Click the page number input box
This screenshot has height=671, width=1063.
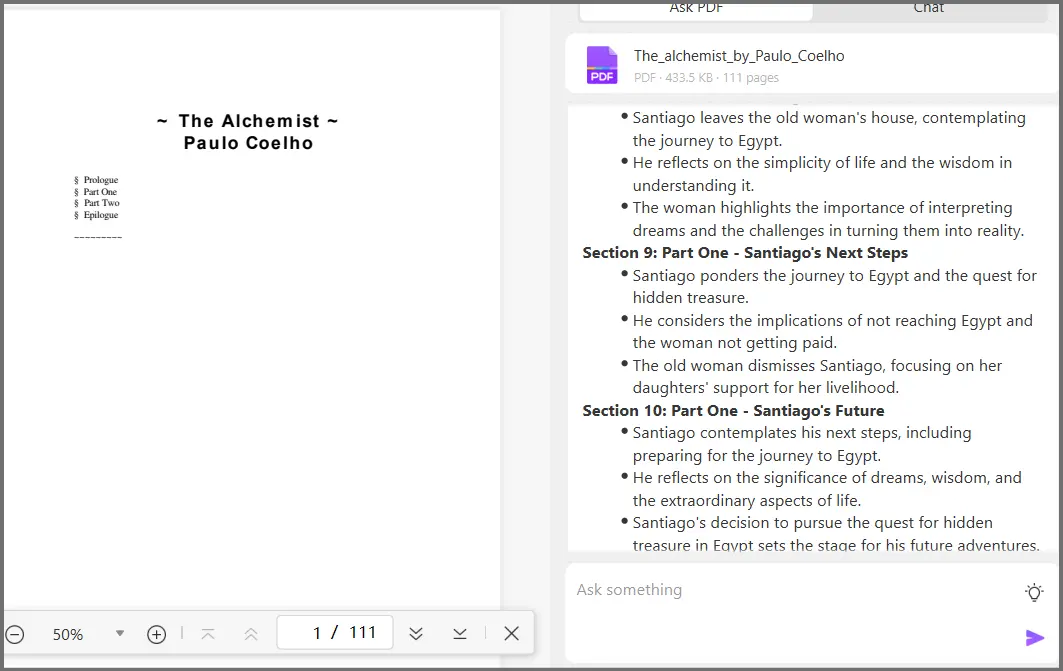click(334, 632)
